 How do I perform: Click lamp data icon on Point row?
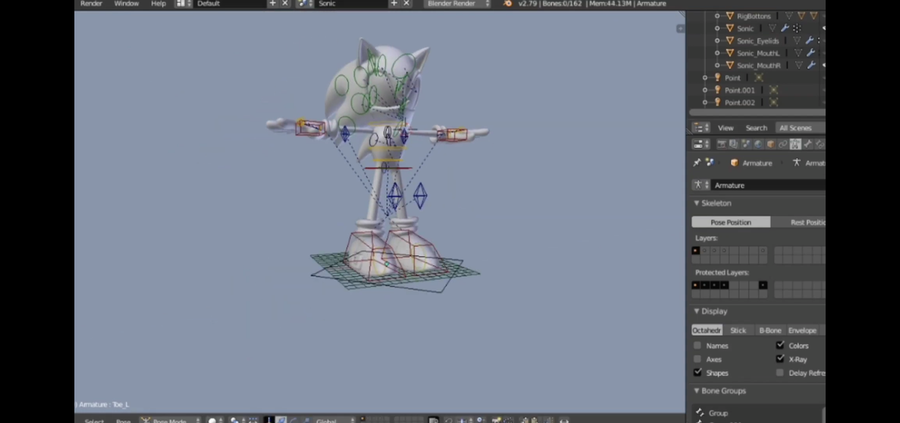pyautogui.click(x=759, y=77)
